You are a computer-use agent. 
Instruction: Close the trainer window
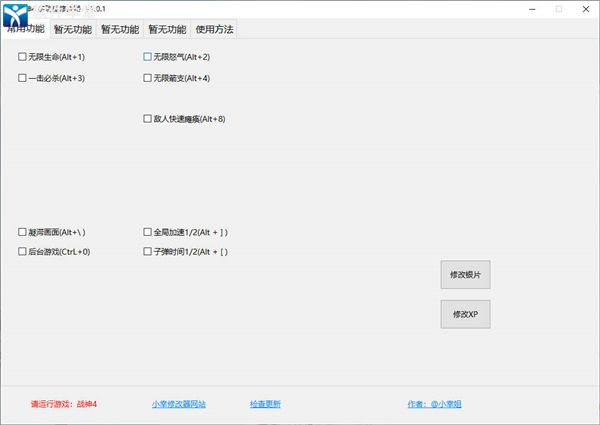click(x=586, y=9)
